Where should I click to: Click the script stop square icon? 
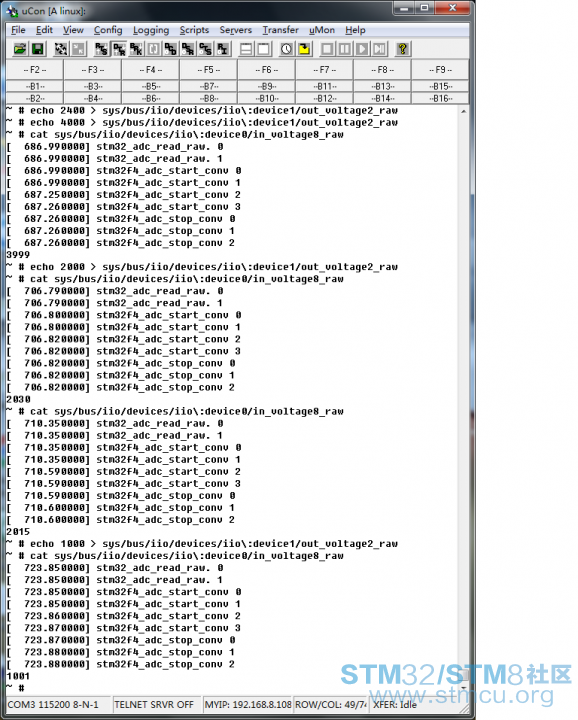327,49
